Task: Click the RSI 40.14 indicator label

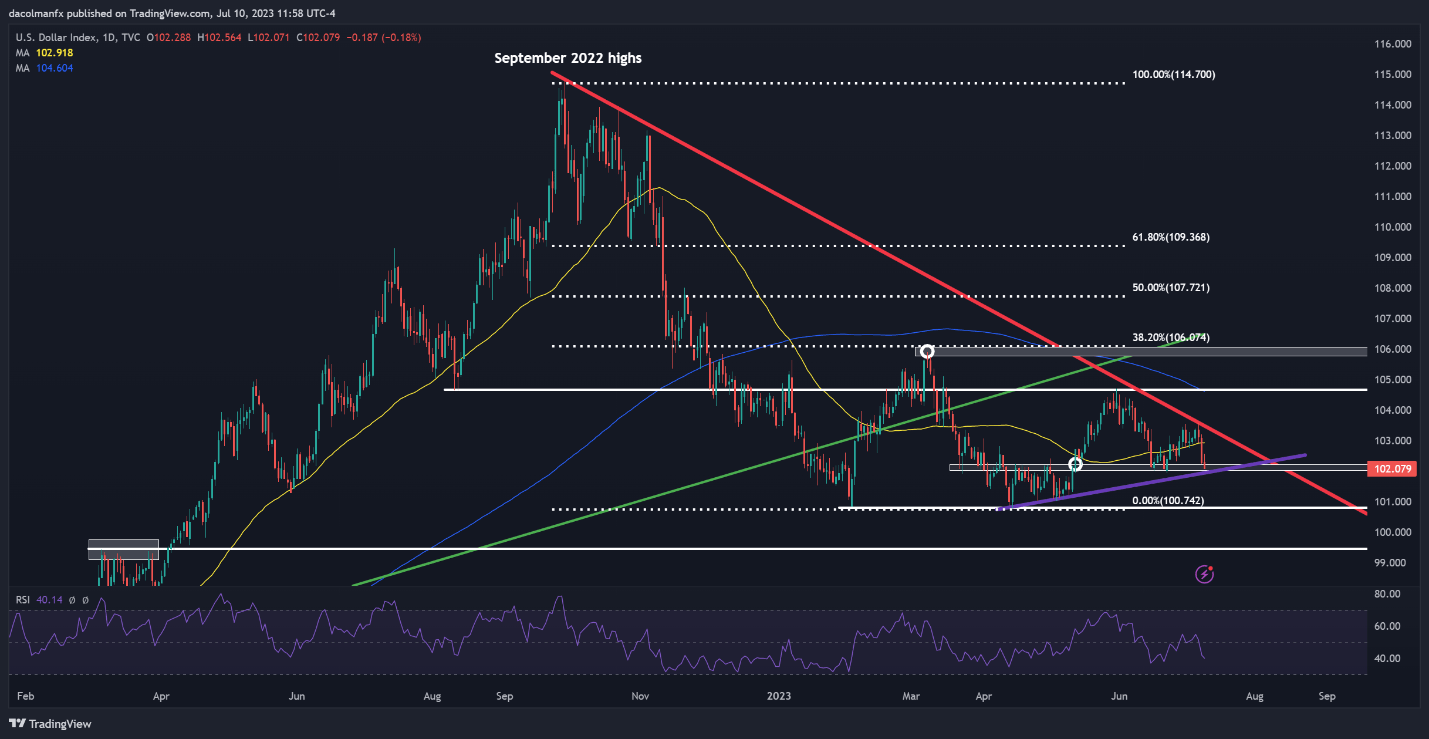Action: (x=38, y=600)
